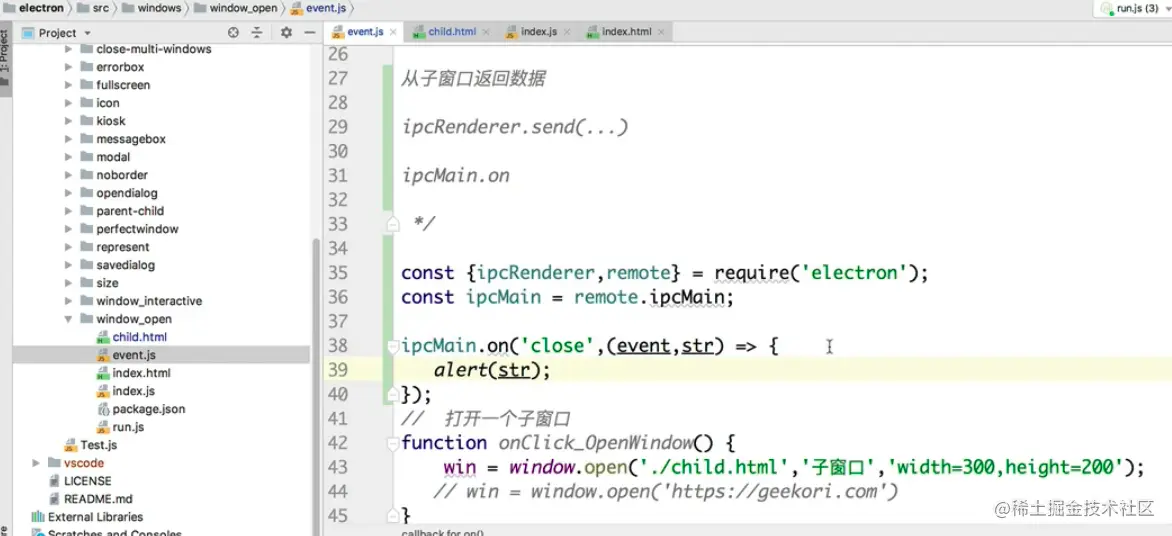Image resolution: width=1172 pixels, height=536 pixels.
Task: Select event.js in project tree
Action: pos(134,355)
